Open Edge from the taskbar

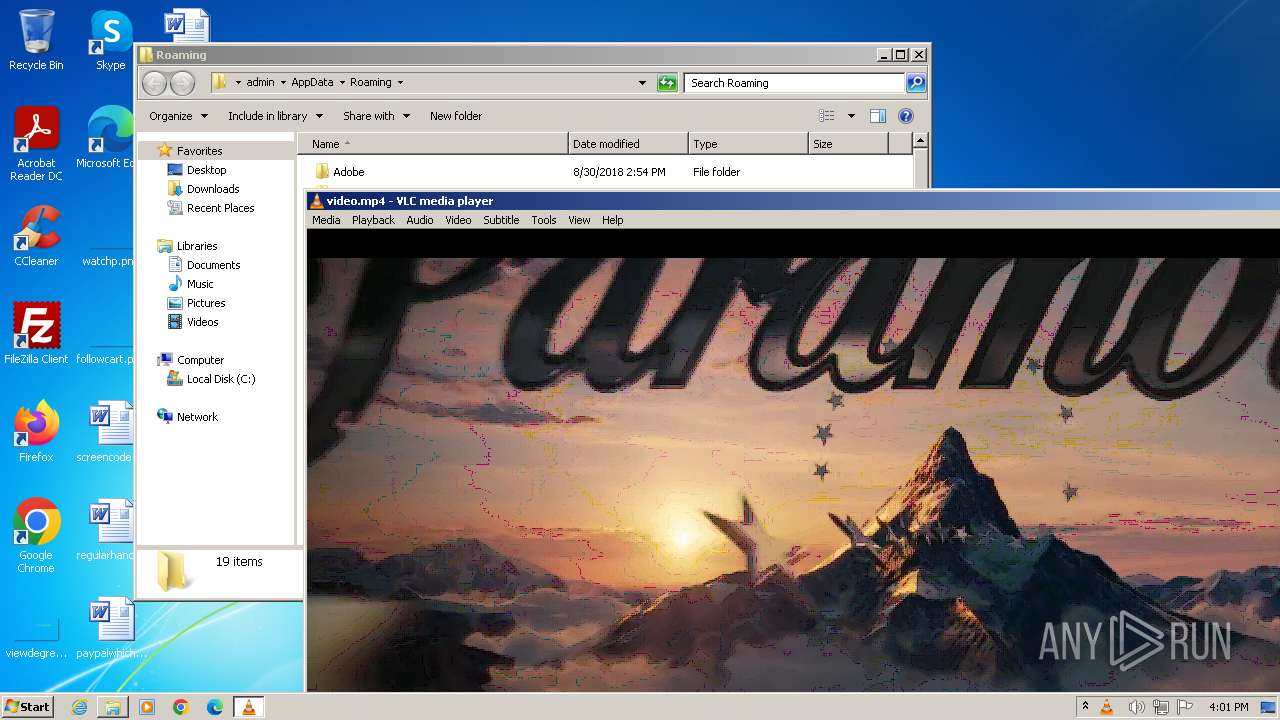215,707
